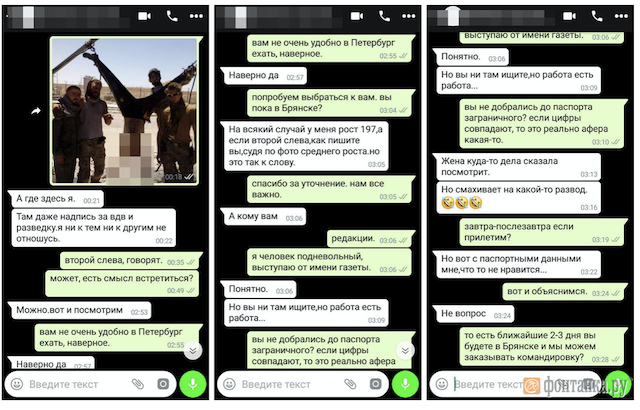Open three-dots menu in right chat
Viewport: 640px width, 410px height.
pos(621,16)
